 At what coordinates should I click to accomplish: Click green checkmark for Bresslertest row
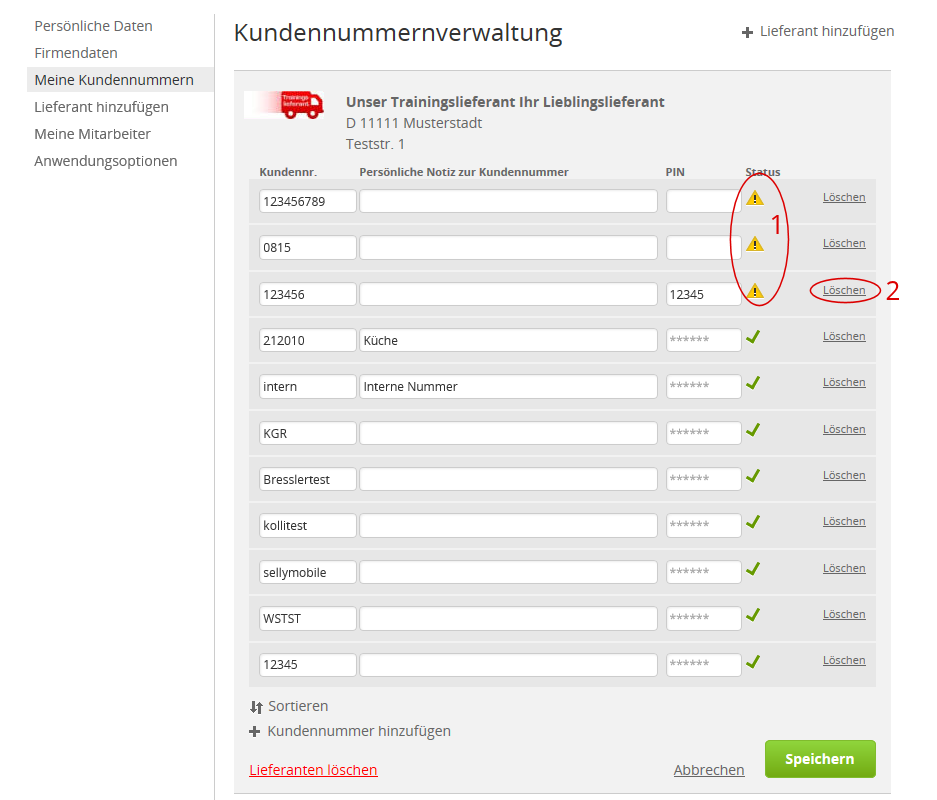point(753,476)
